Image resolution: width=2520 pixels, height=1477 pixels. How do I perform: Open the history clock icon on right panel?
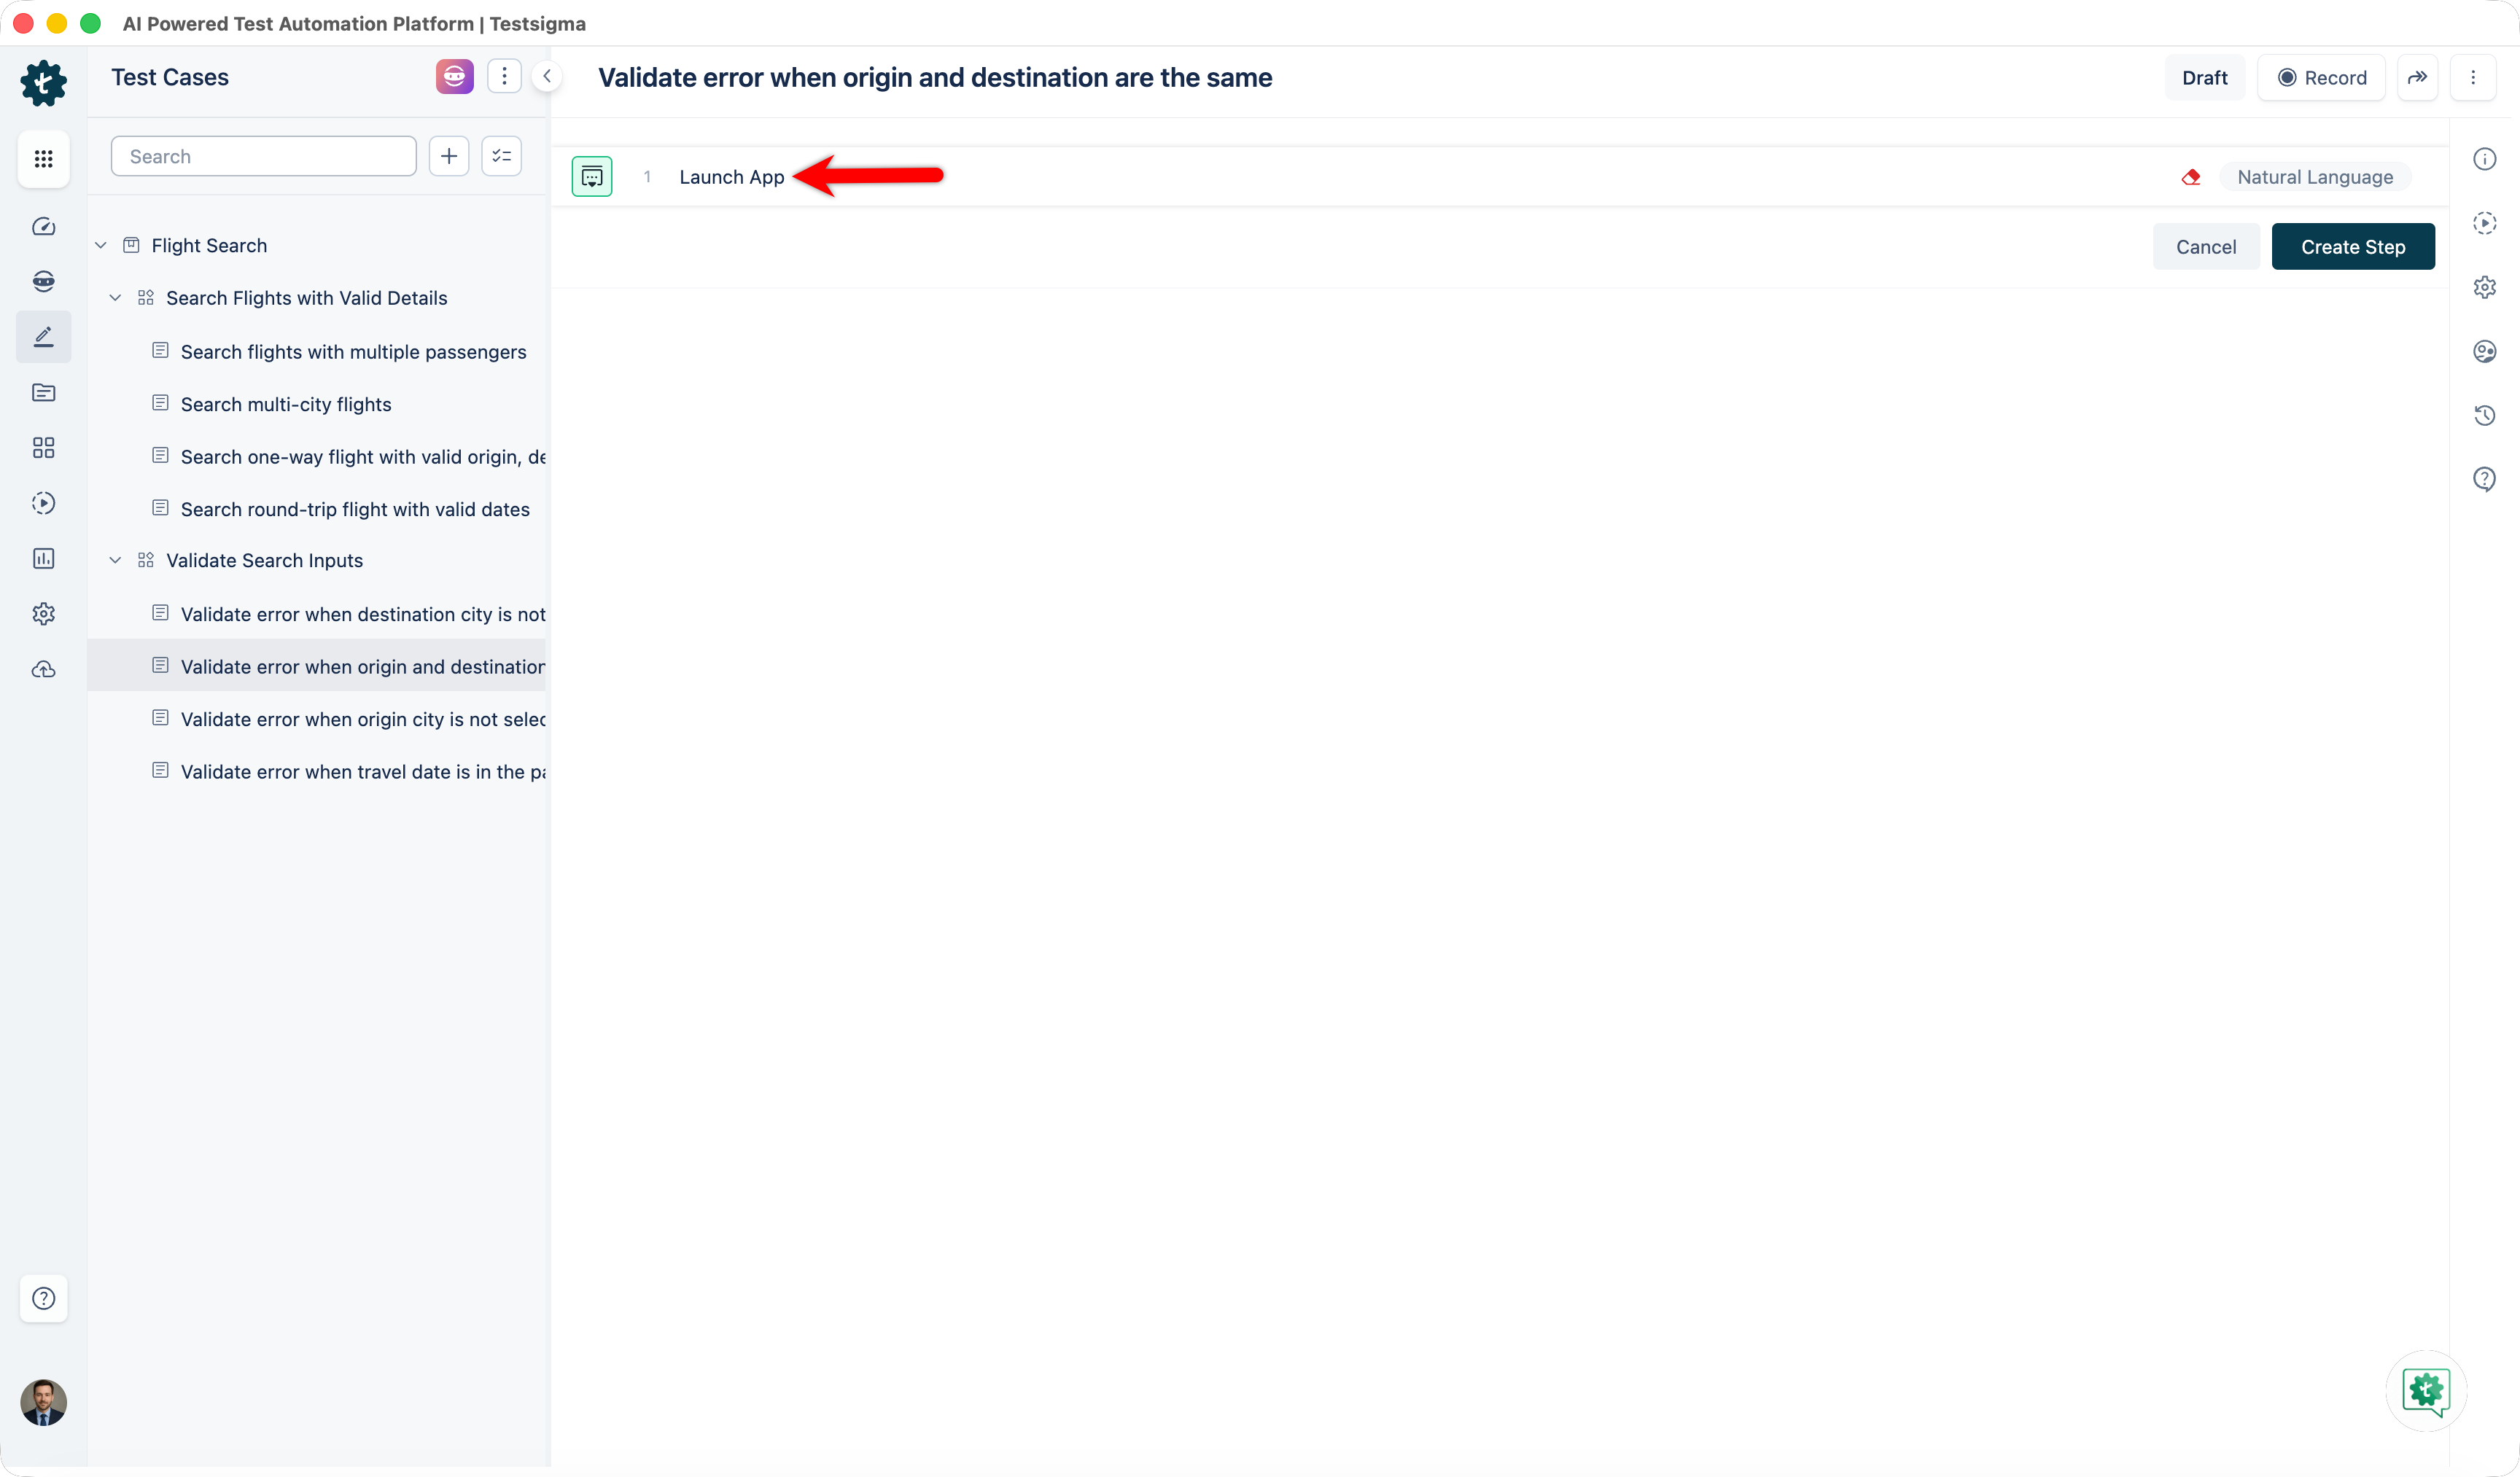click(x=2484, y=415)
